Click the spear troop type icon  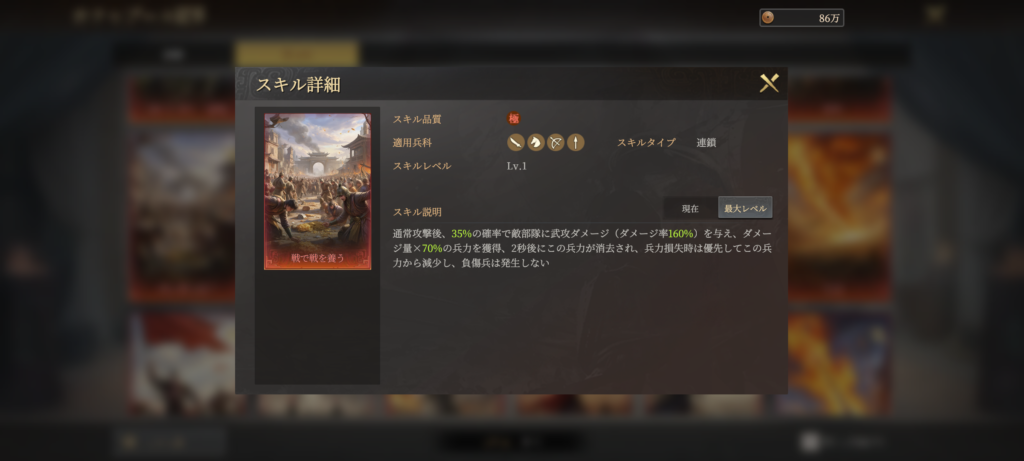575,142
